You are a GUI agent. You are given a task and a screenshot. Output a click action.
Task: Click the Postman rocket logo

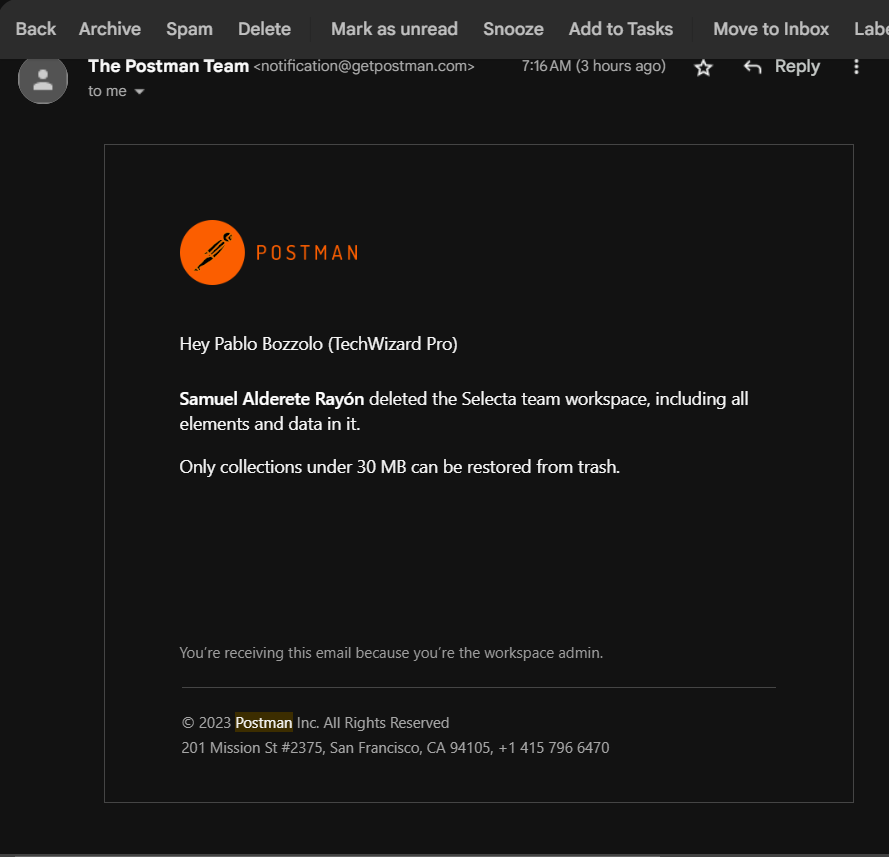(x=212, y=252)
